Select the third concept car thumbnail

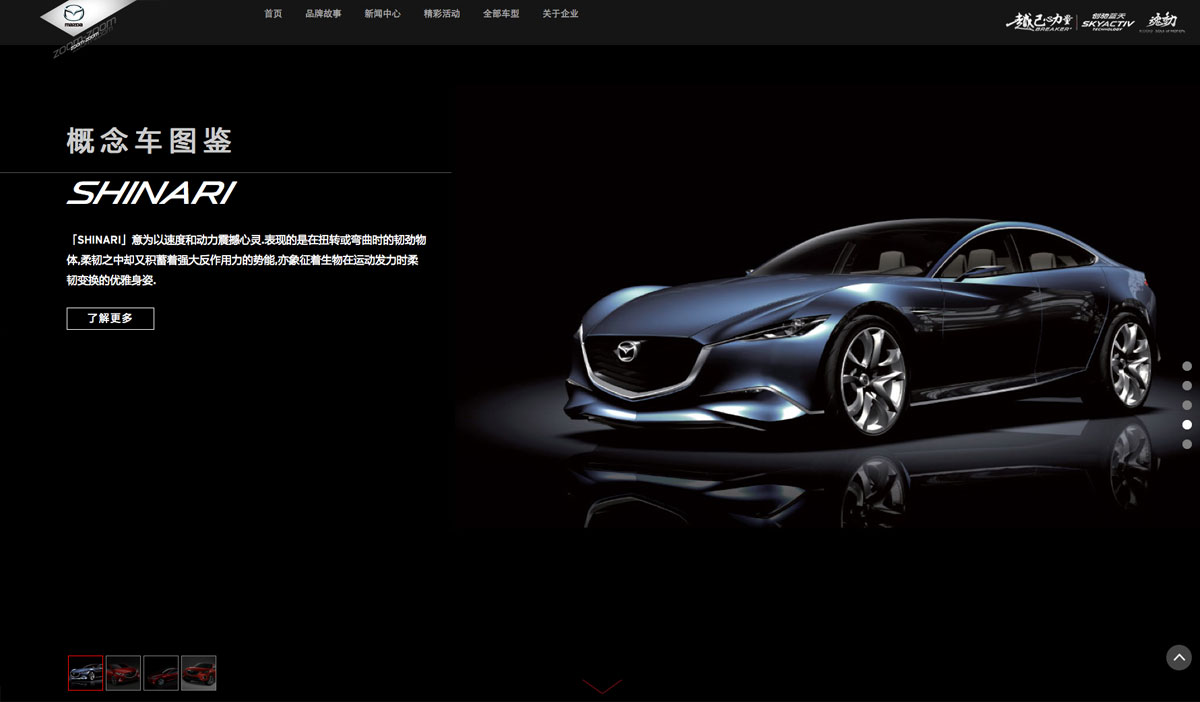tap(161, 673)
